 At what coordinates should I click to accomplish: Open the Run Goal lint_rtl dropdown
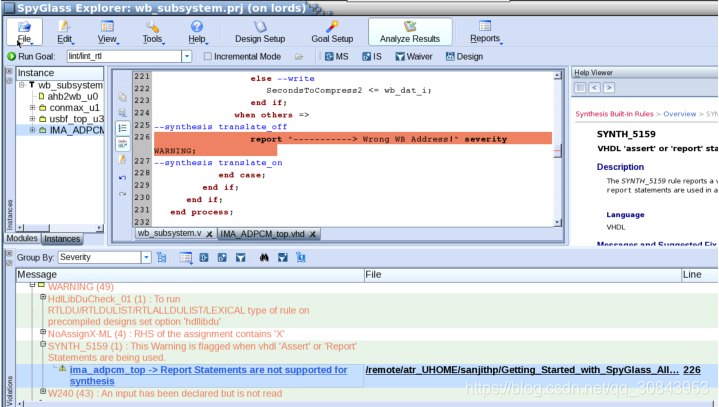pyautogui.click(x=186, y=56)
